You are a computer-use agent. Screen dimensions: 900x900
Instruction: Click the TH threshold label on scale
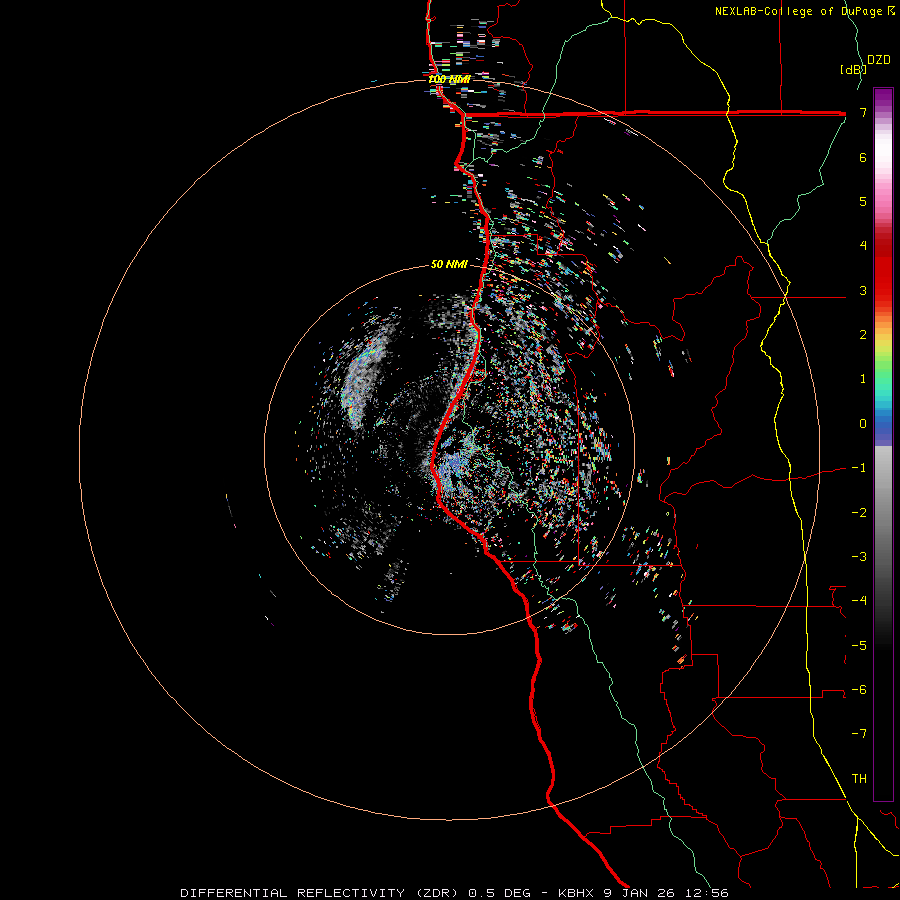(x=859, y=779)
